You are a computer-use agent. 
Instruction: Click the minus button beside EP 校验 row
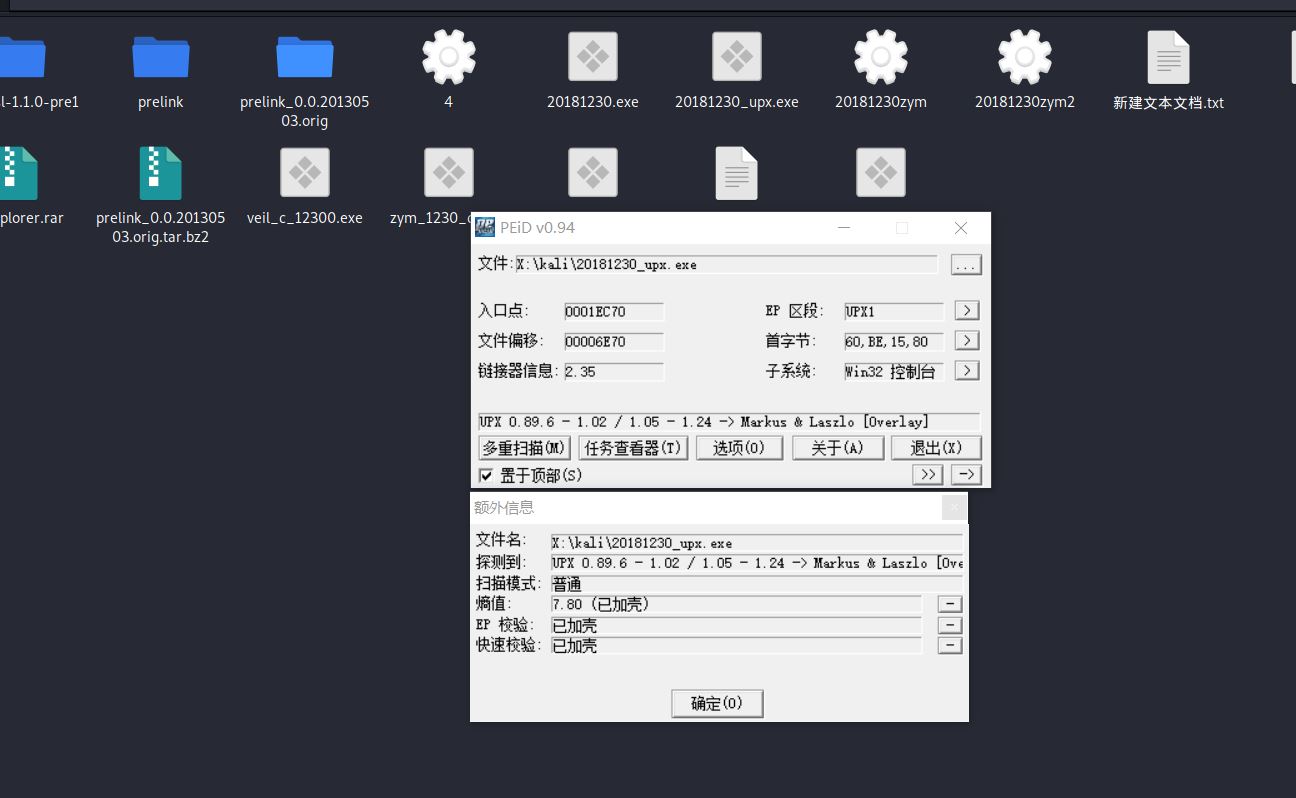click(x=950, y=625)
